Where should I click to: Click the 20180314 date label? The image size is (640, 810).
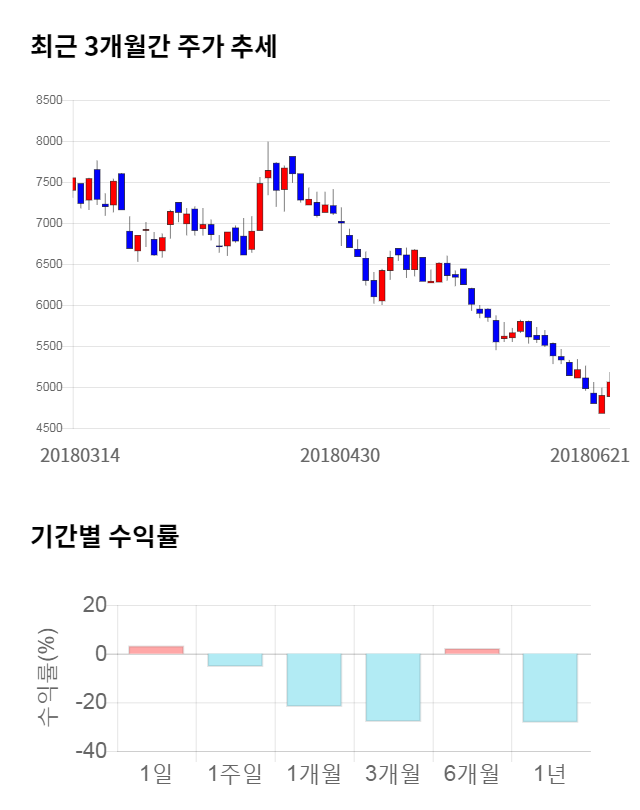click(80, 455)
